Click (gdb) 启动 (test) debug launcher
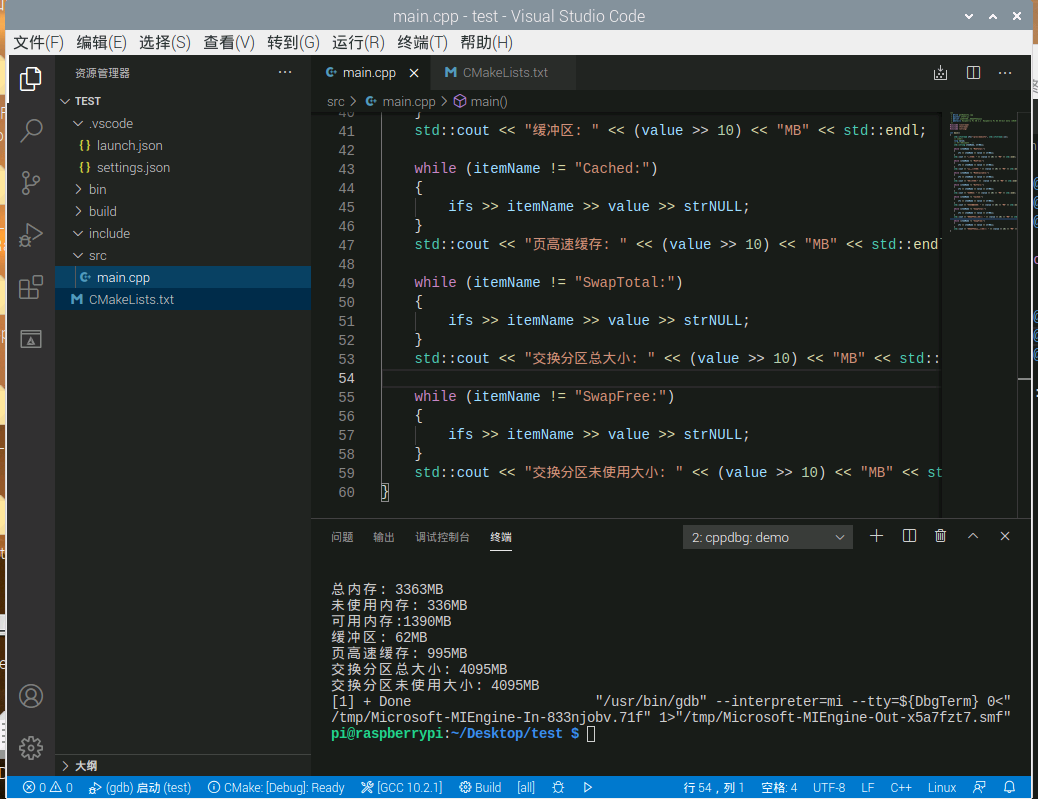The width and height of the screenshot is (1038, 799). coord(140,788)
